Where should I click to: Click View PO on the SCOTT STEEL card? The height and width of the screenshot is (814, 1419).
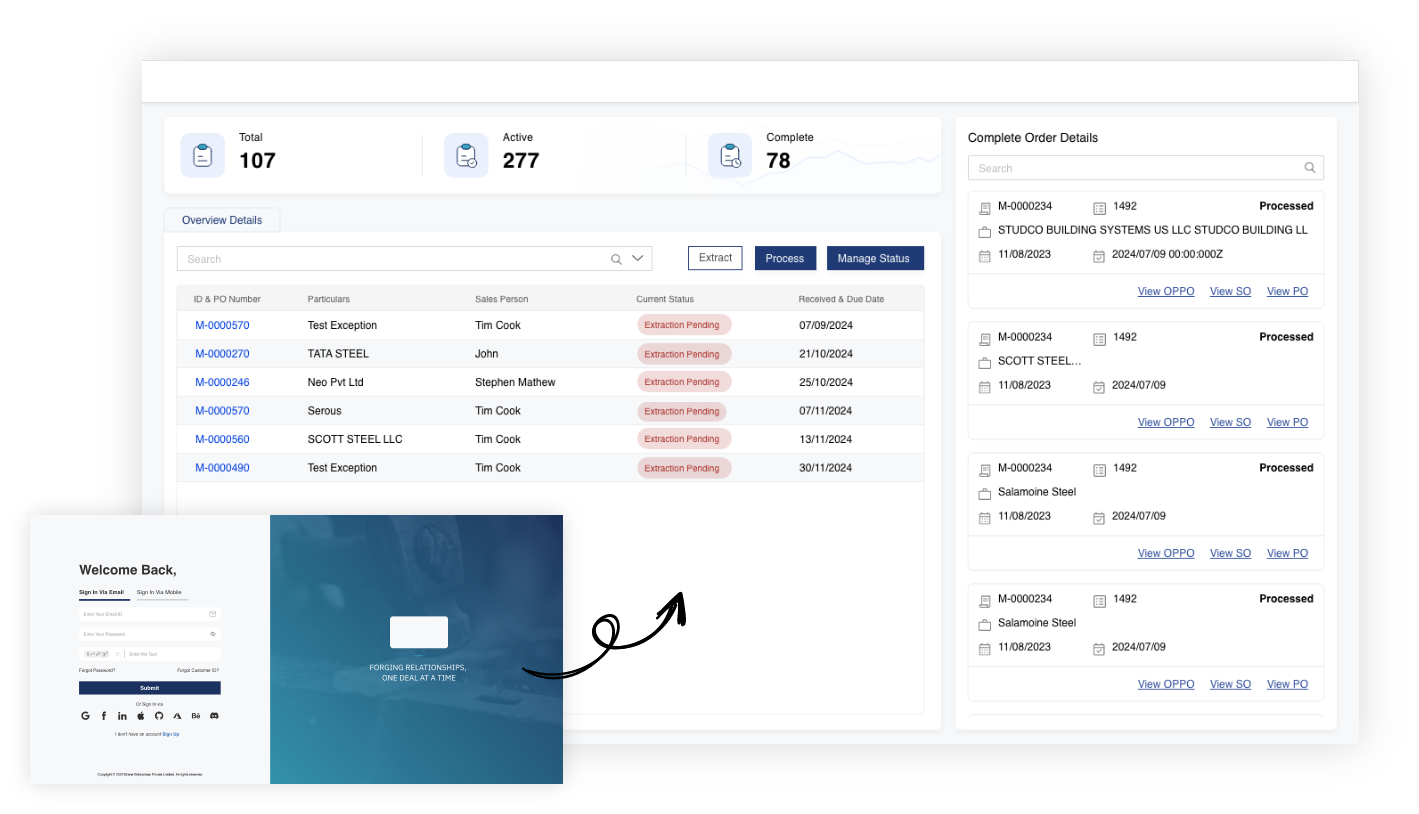(x=1287, y=422)
